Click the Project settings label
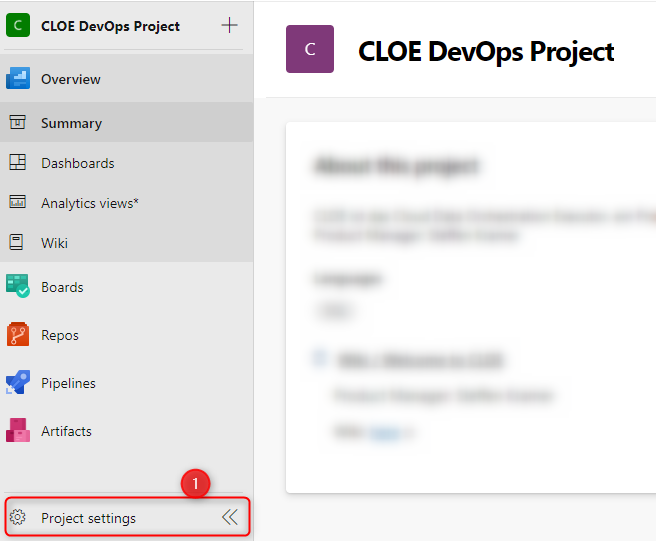This screenshot has height=541, width=656. tap(88, 518)
